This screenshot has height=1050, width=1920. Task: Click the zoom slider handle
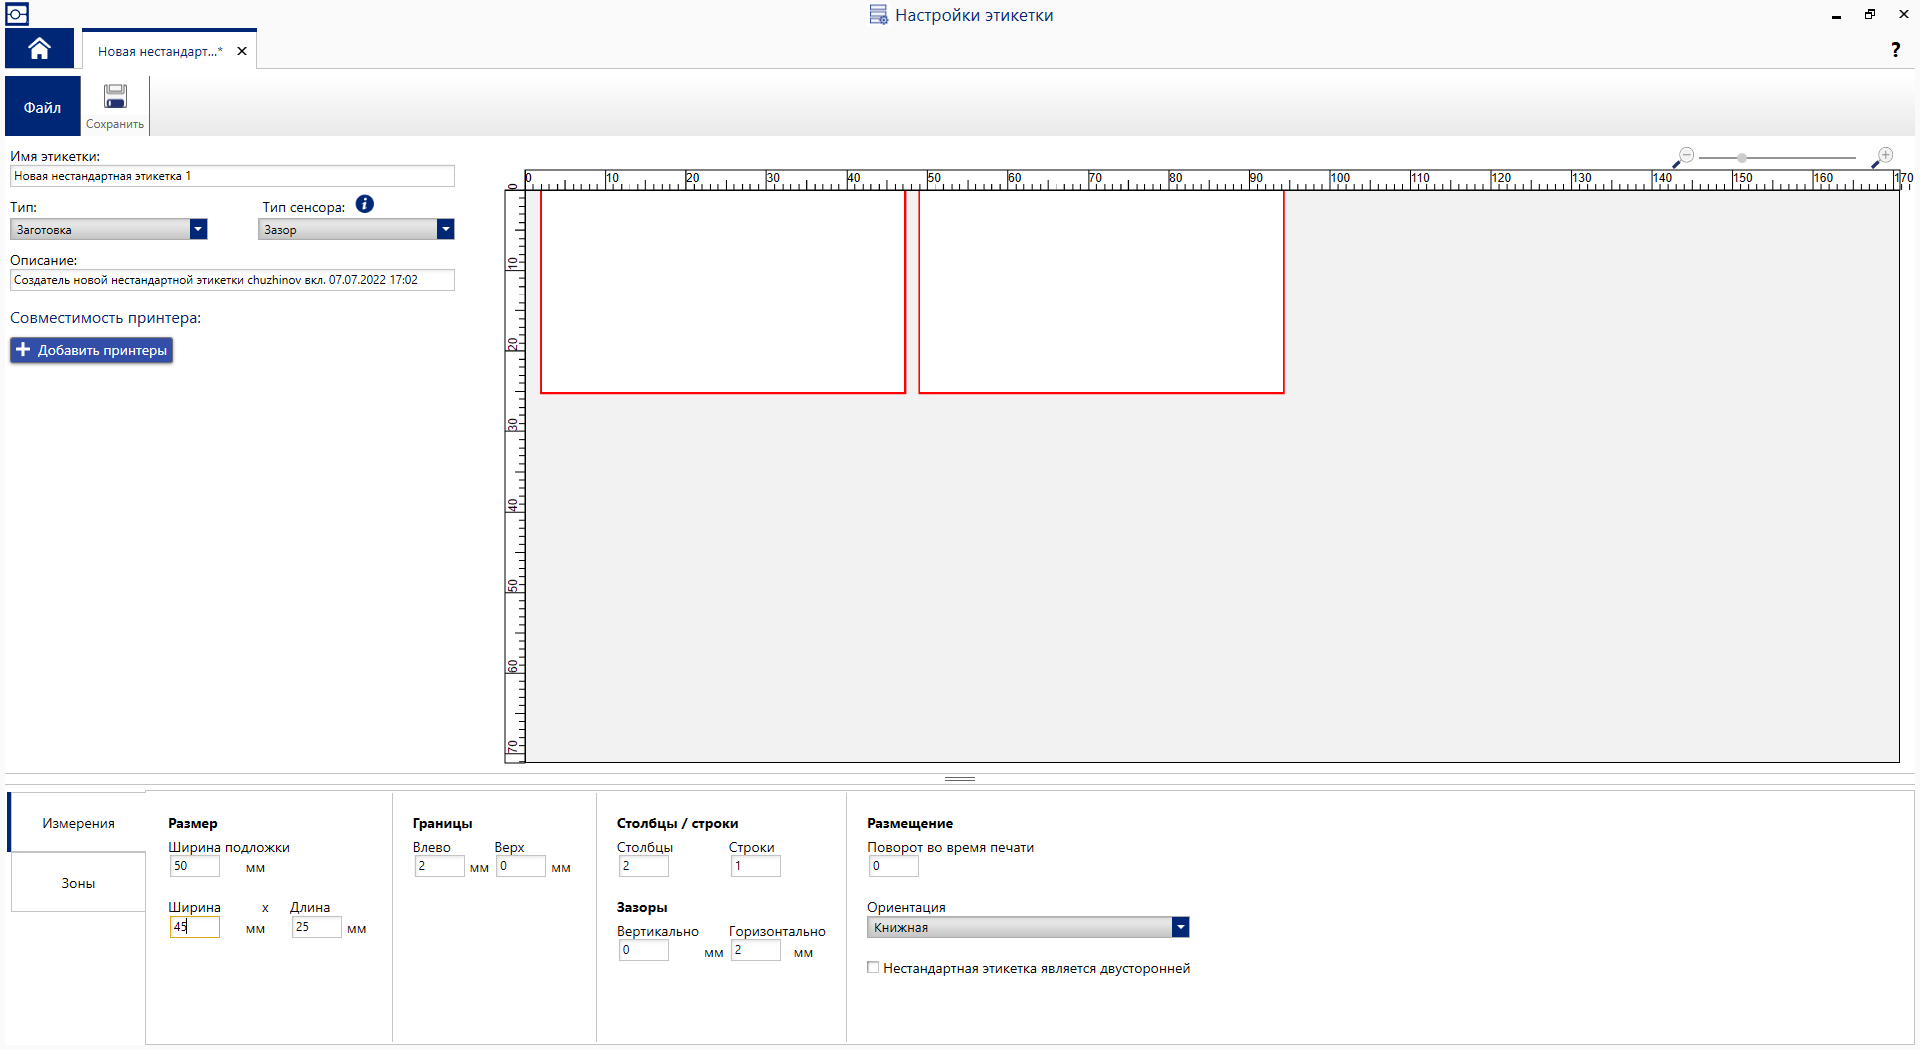[x=1742, y=158]
